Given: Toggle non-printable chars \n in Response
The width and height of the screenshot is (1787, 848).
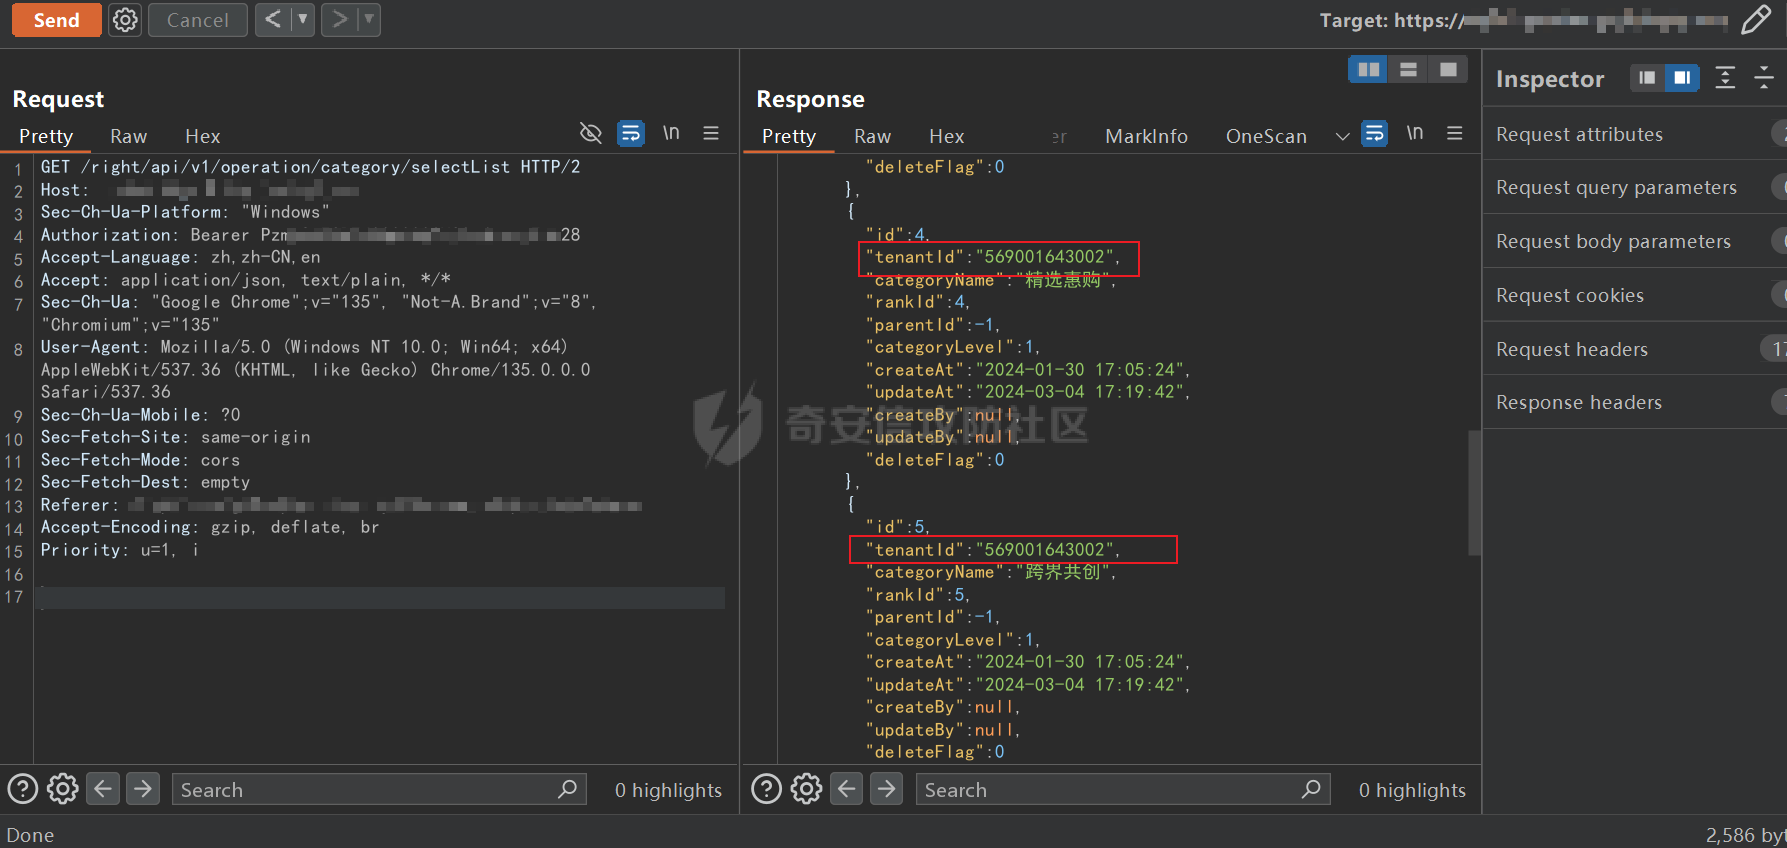Looking at the screenshot, I should point(1415,133).
